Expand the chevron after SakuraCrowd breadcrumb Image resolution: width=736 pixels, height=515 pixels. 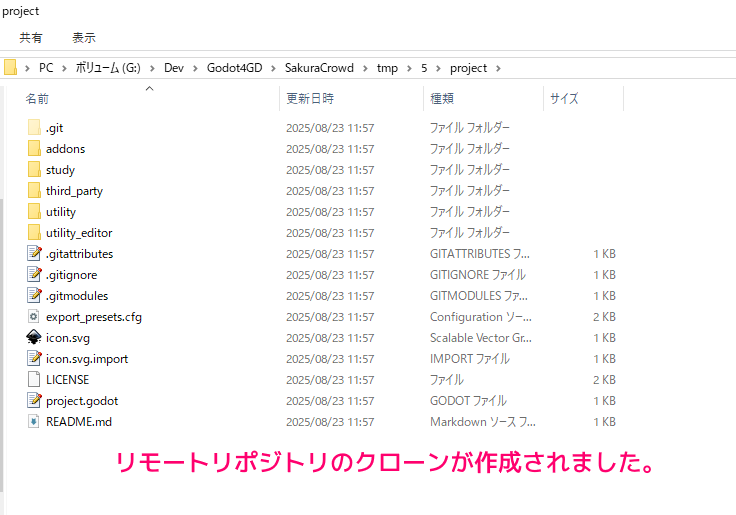(x=365, y=68)
